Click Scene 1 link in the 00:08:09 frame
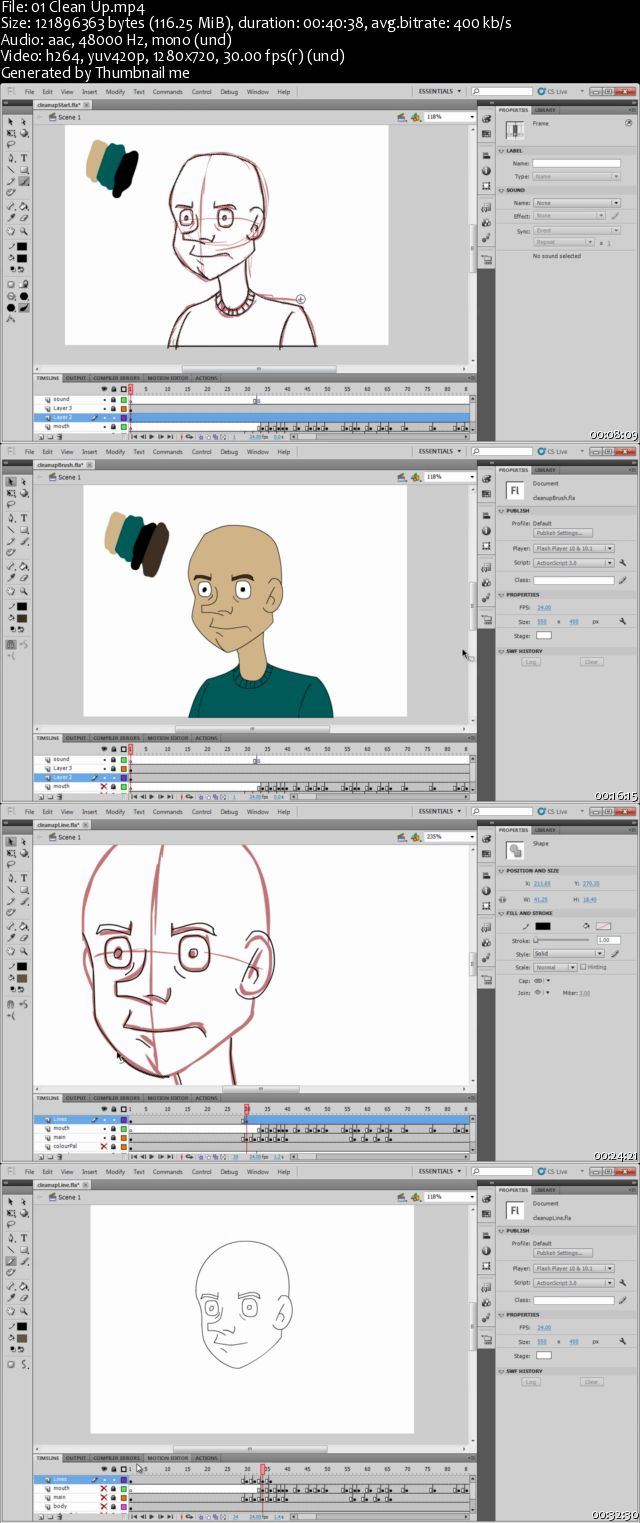This screenshot has width=640, height=1523. point(70,117)
